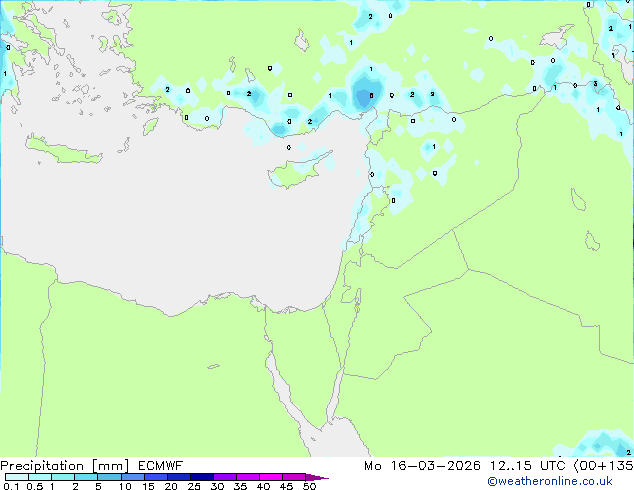Viewport: 634px width, 490px height.
Task: Select the 0.5–1 mm legend color box
Action: (x=40, y=477)
